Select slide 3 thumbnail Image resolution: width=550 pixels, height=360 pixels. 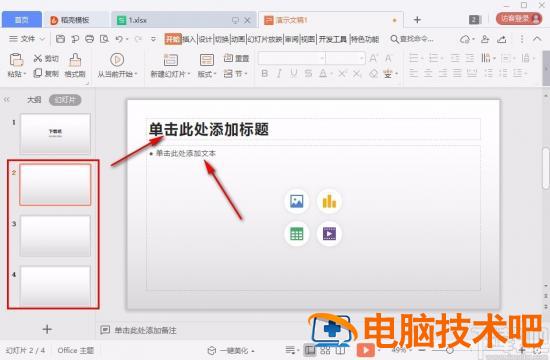tap(55, 235)
